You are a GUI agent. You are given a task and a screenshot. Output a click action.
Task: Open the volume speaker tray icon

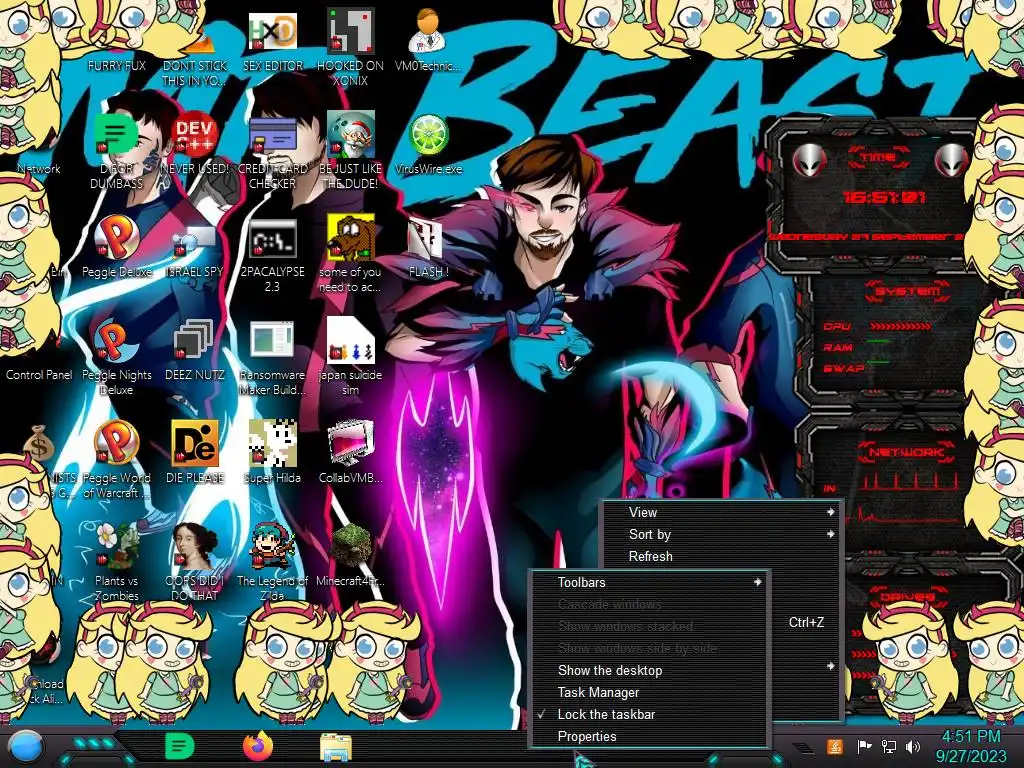(x=913, y=746)
